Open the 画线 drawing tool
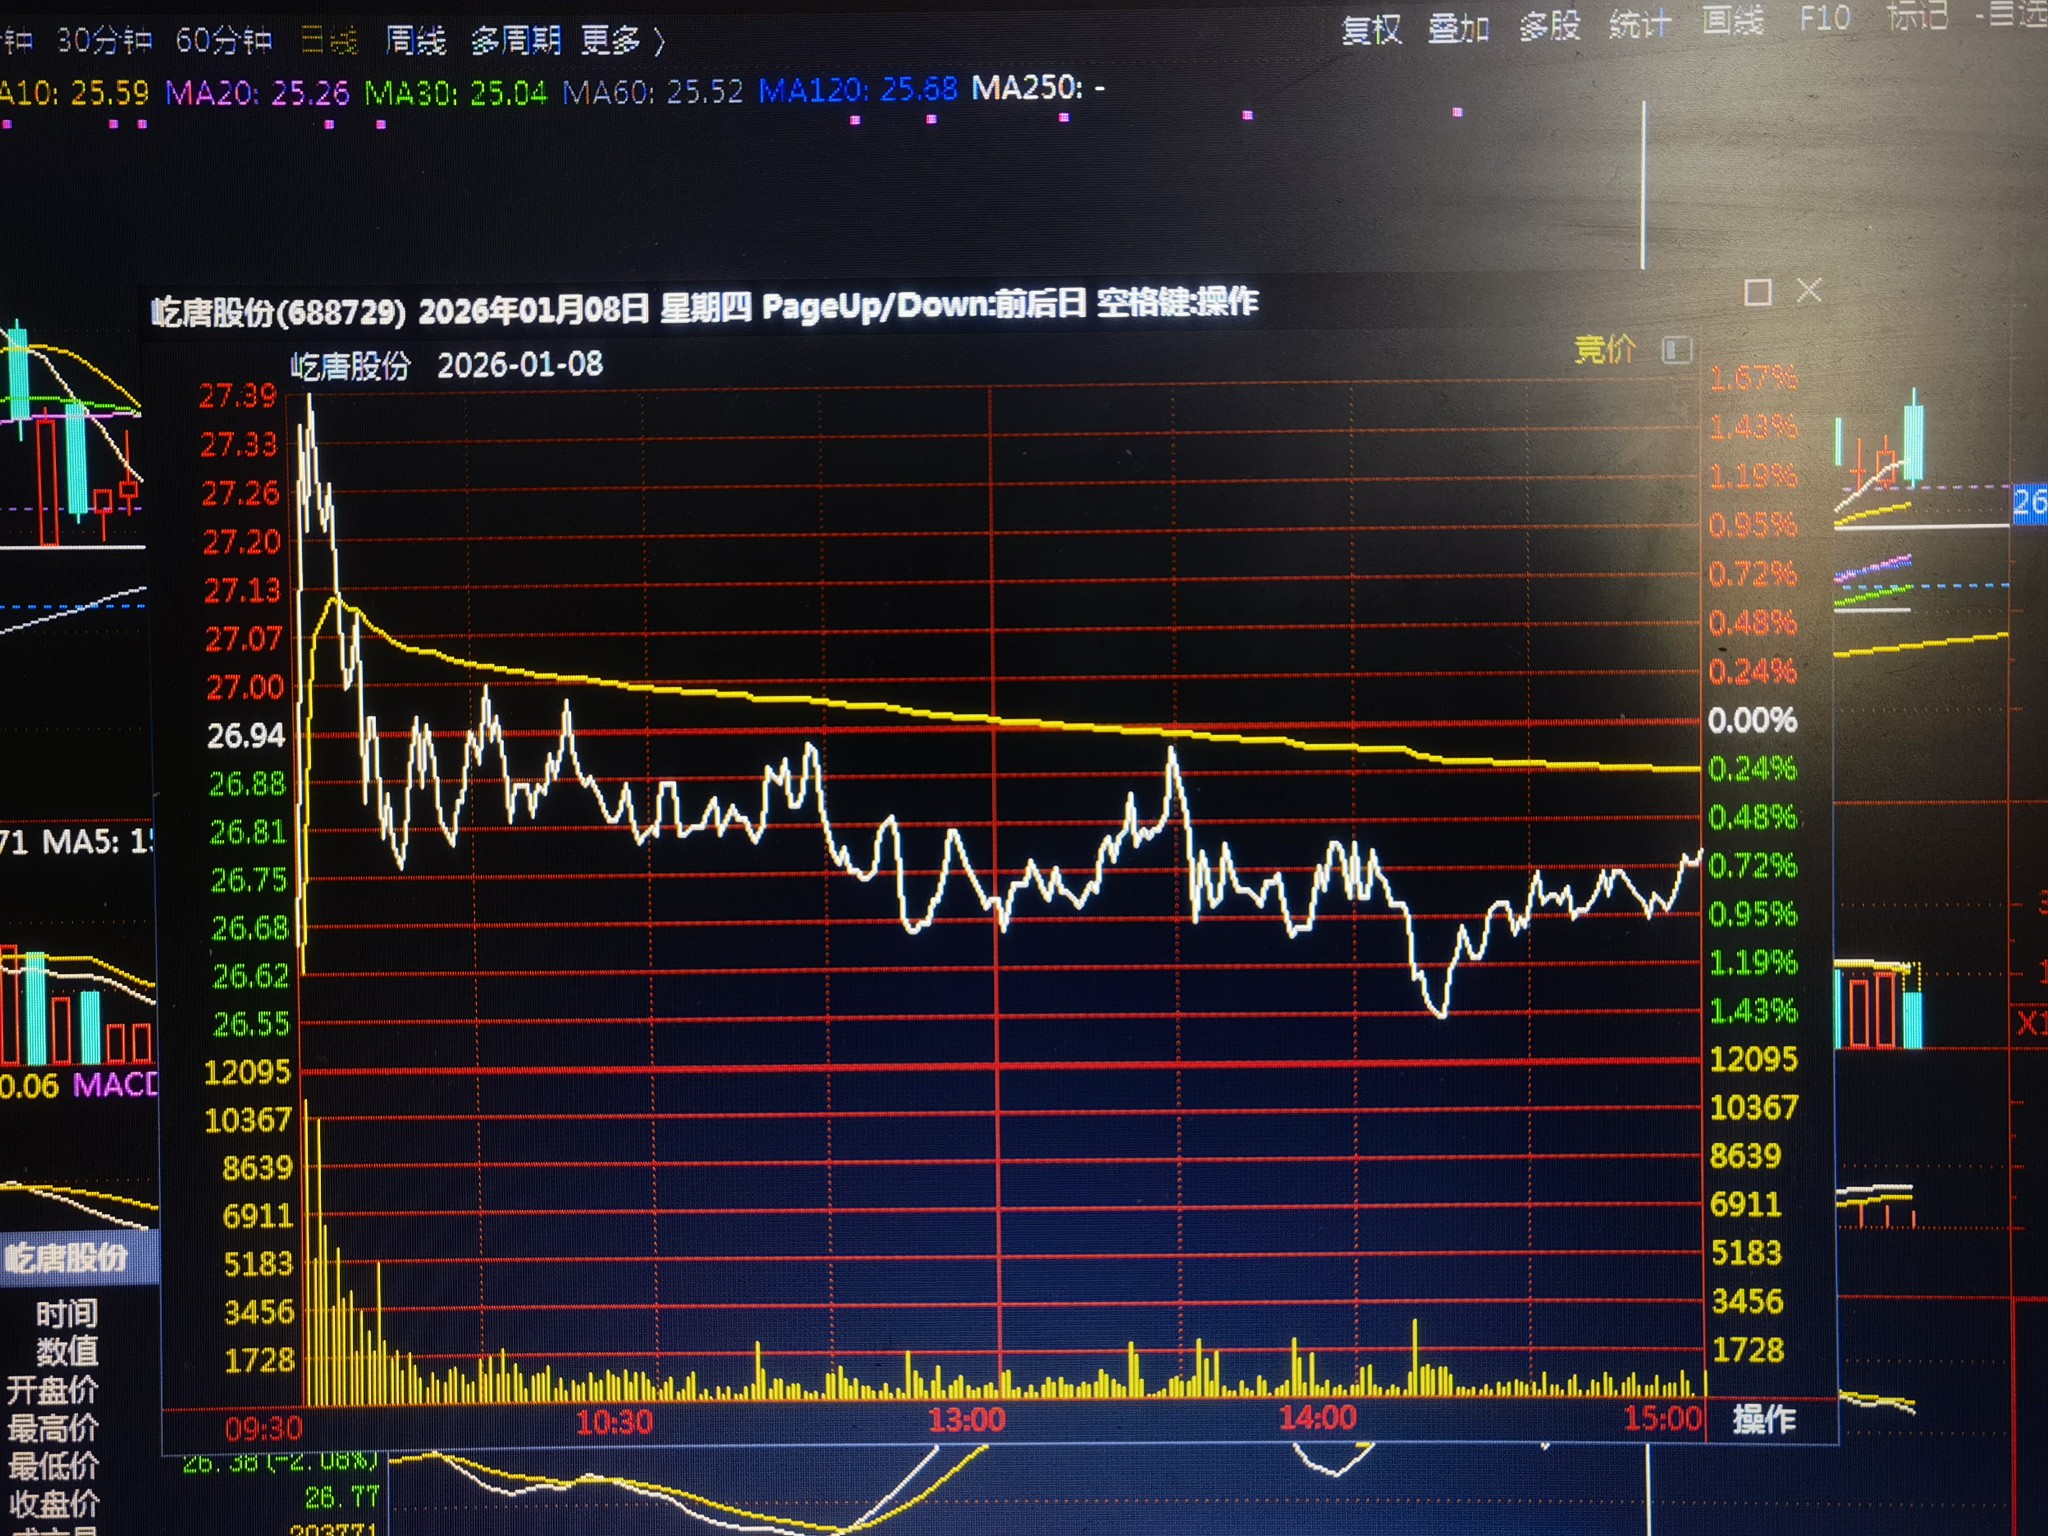Screen dimensions: 2048x1536 (x=1733, y=20)
